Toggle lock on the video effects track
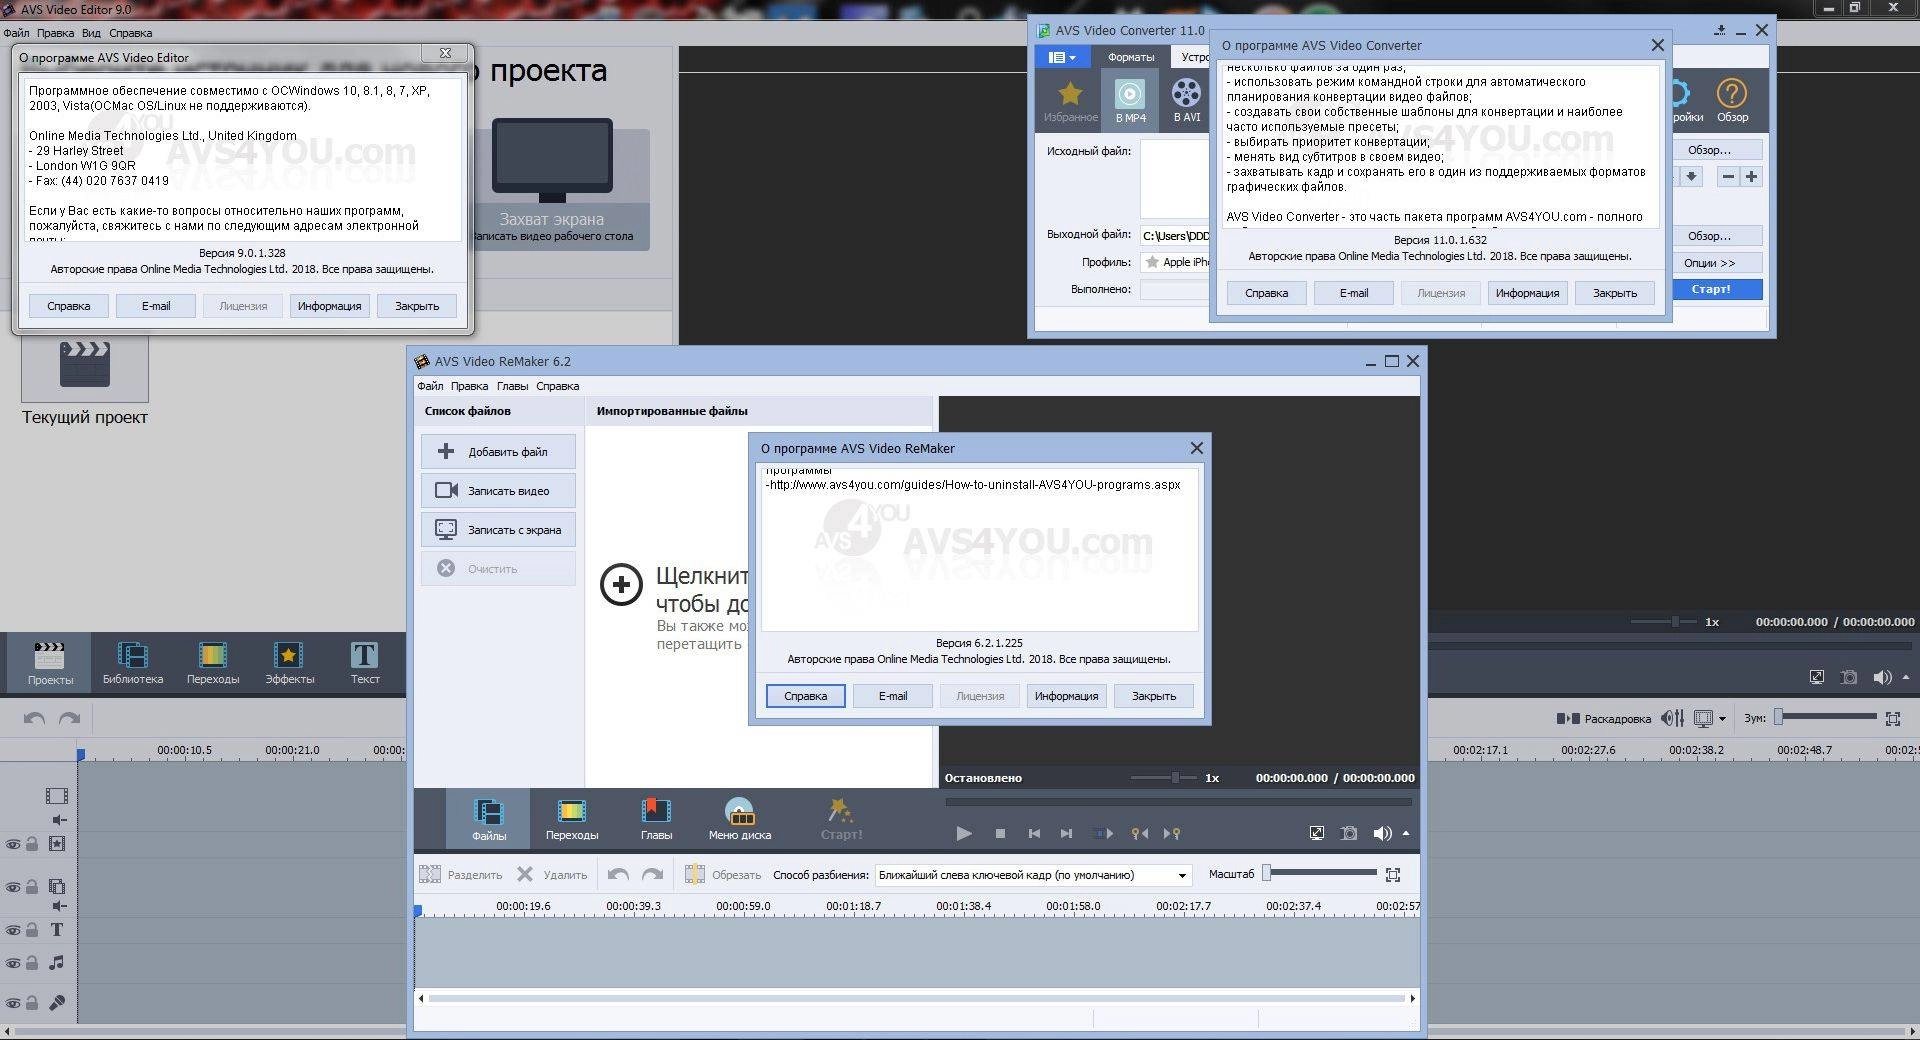Image resolution: width=1920 pixels, height=1040 pixels. 32,844
